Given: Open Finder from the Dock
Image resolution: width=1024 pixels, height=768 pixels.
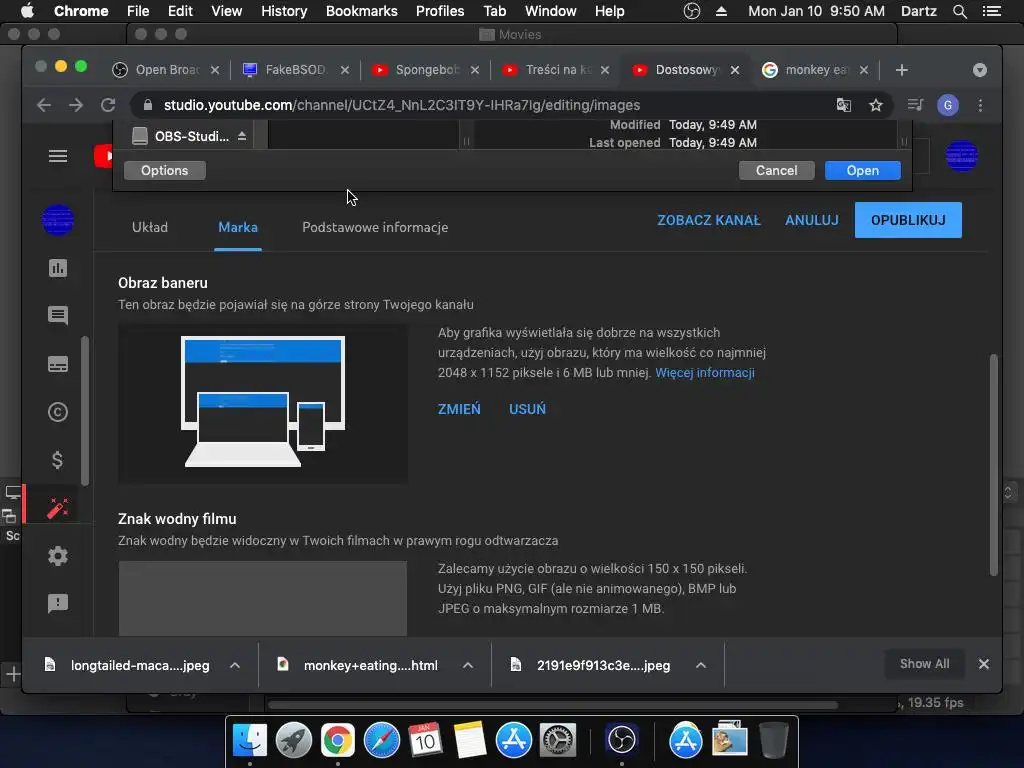Looking at the screenshot, I should coord(250,740).
